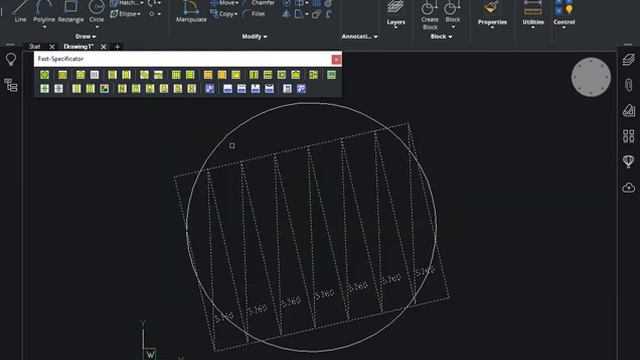
Task: Open the structure tree panel in the left sidebar
Action: click(11, 85)
